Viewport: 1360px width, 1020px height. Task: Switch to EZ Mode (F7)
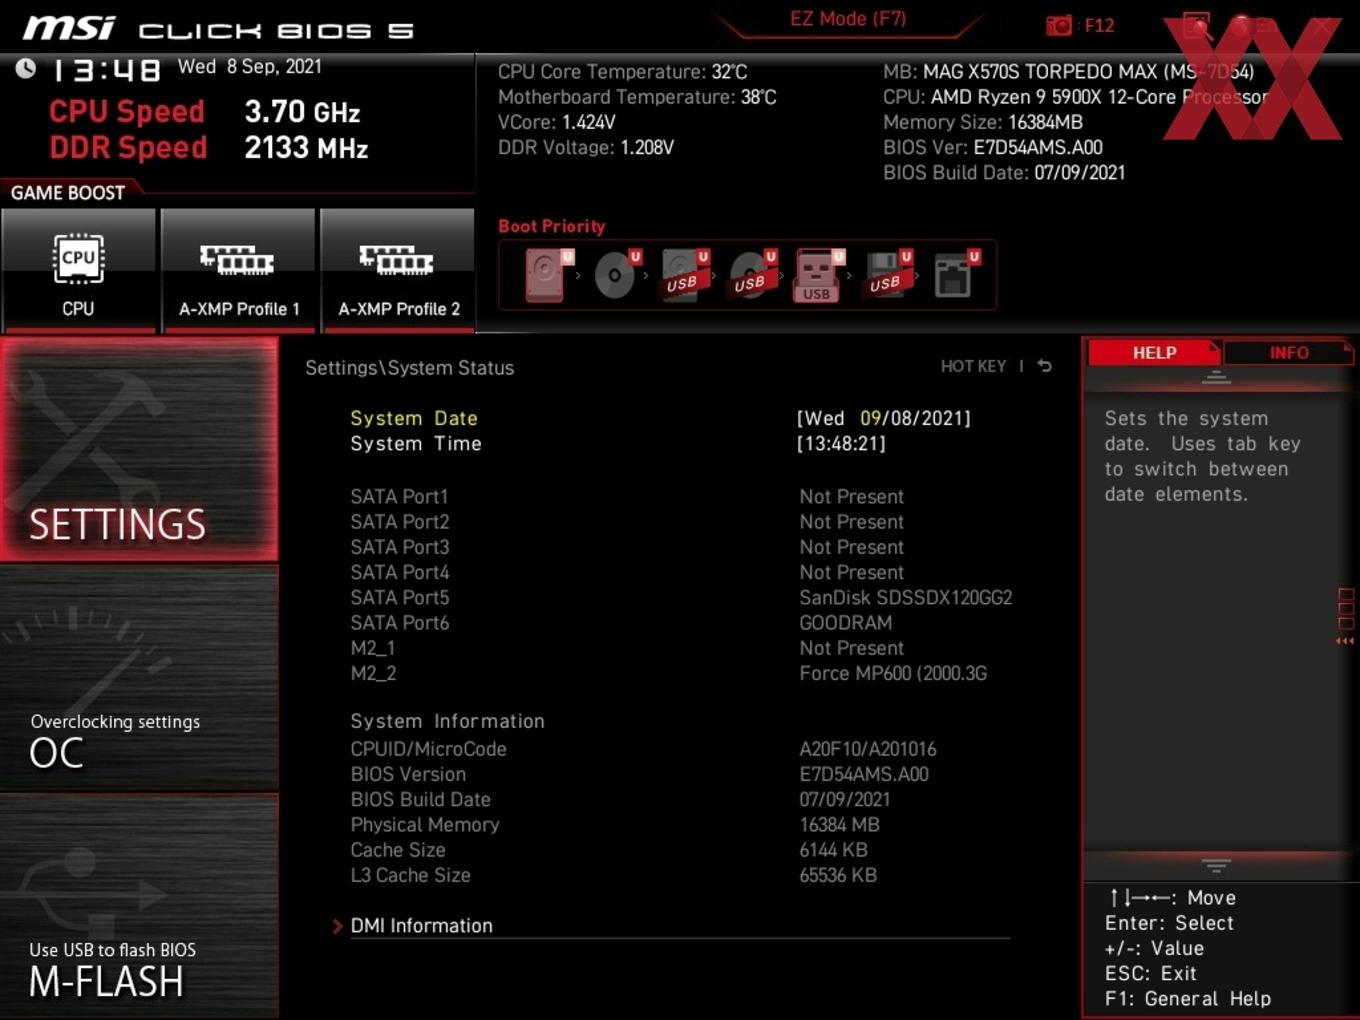(x=848, y=19)
